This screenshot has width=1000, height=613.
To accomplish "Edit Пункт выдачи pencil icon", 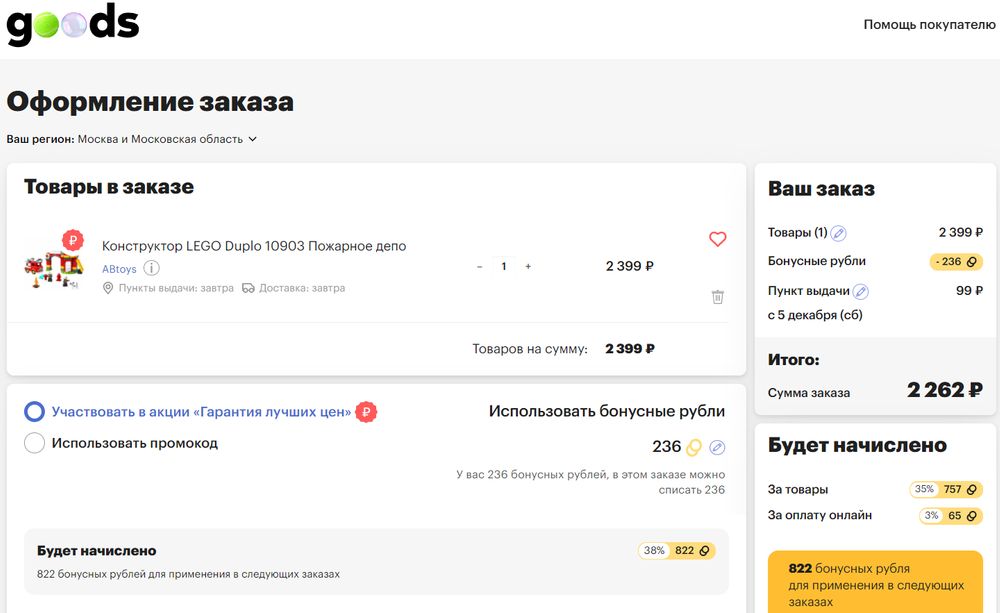I will [x=860, y=292].
